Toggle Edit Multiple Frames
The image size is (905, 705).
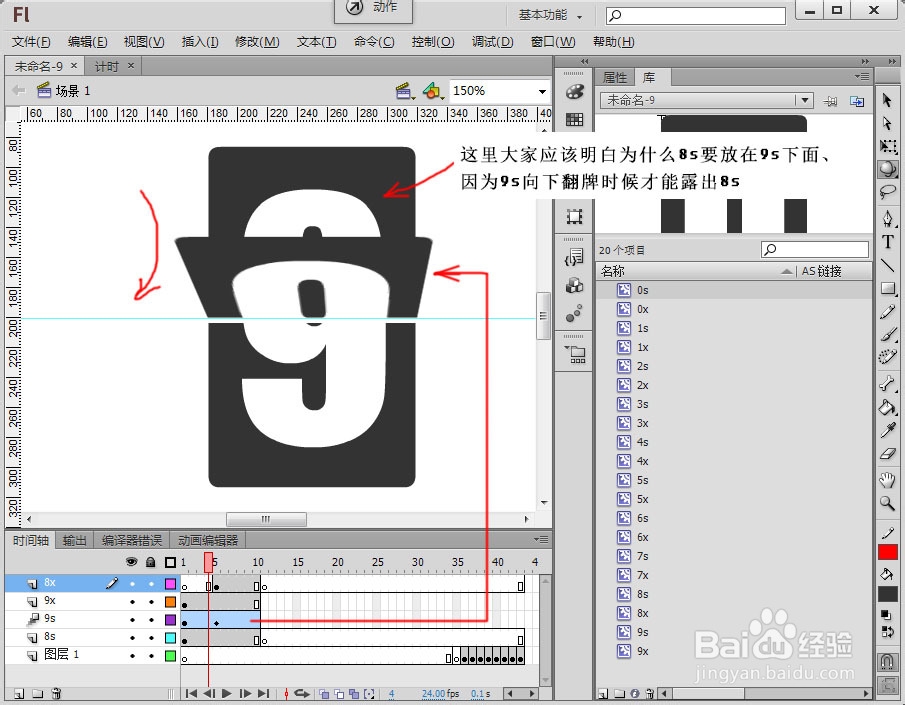(x=354, y=693)
